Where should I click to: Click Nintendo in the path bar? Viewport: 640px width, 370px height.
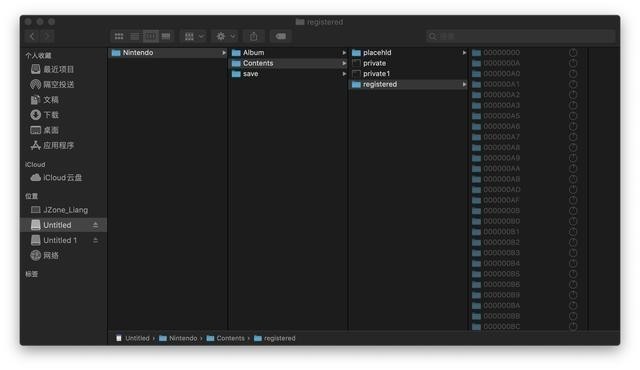[178, 338]
